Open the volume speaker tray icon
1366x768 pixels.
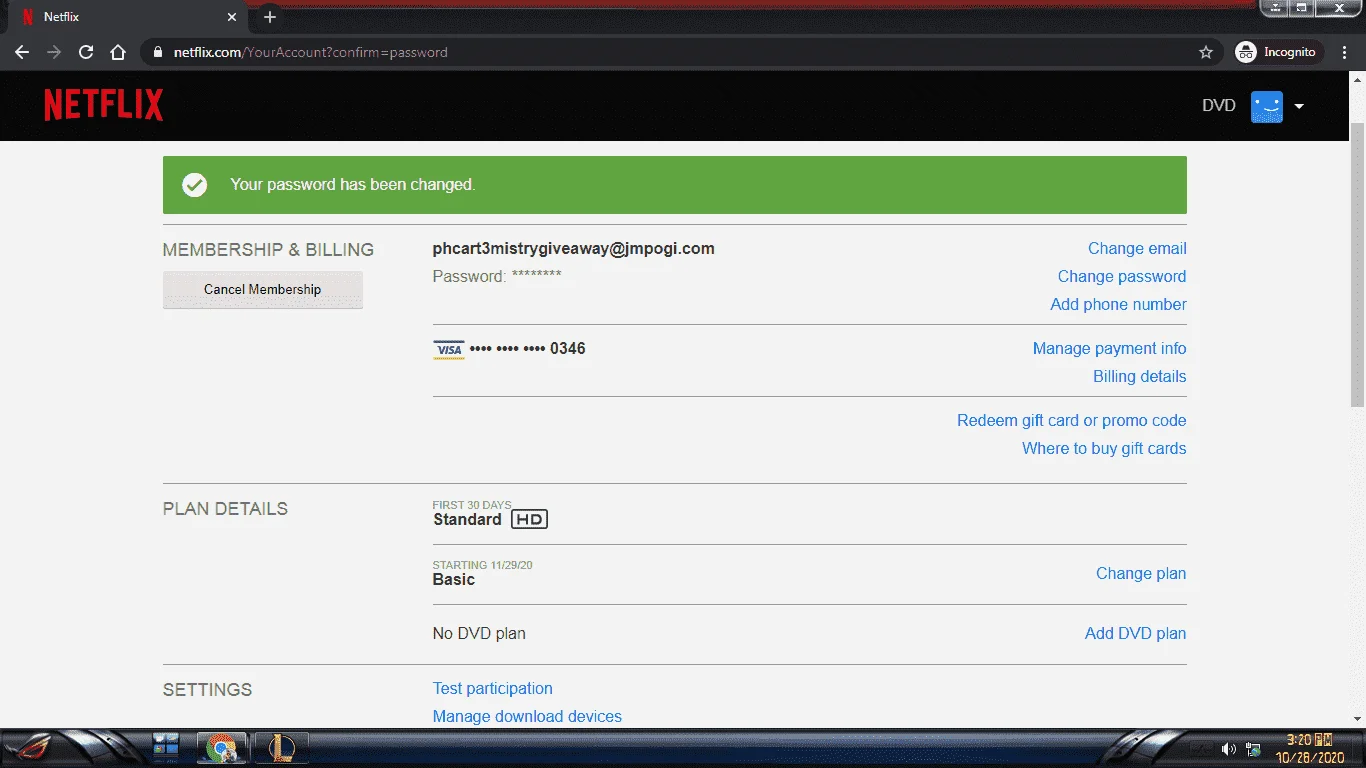click(1228, 749)
